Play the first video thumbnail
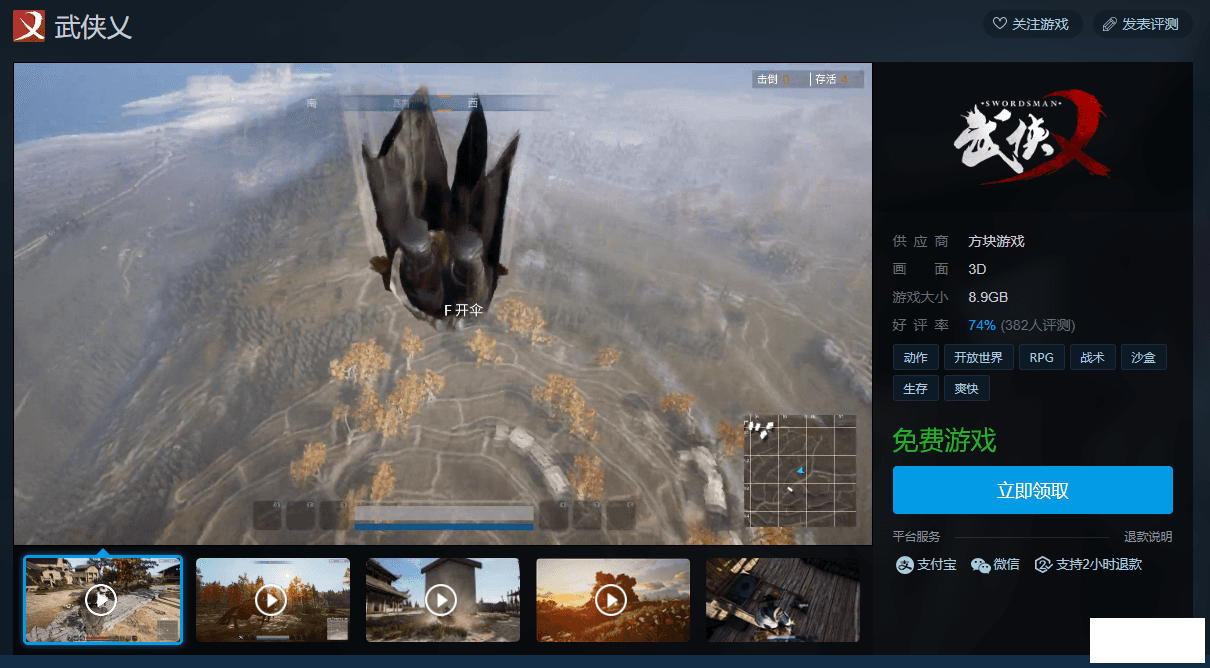This screenshot has width=1210, height=668. click(x=102, y=600)
